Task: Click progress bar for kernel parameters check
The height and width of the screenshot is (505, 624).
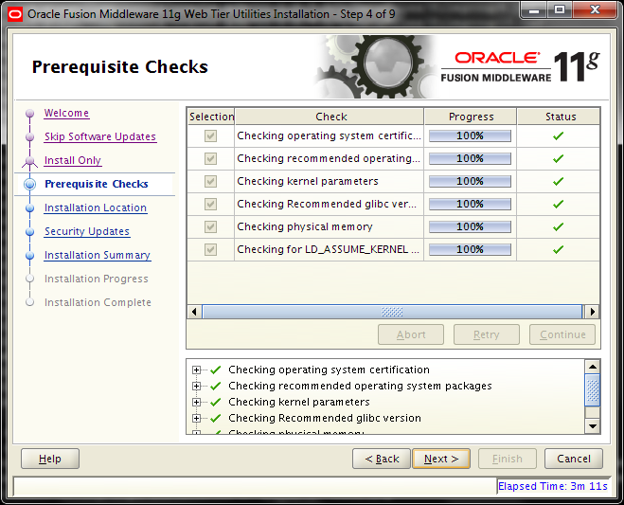Action: [x=470, y=181]
